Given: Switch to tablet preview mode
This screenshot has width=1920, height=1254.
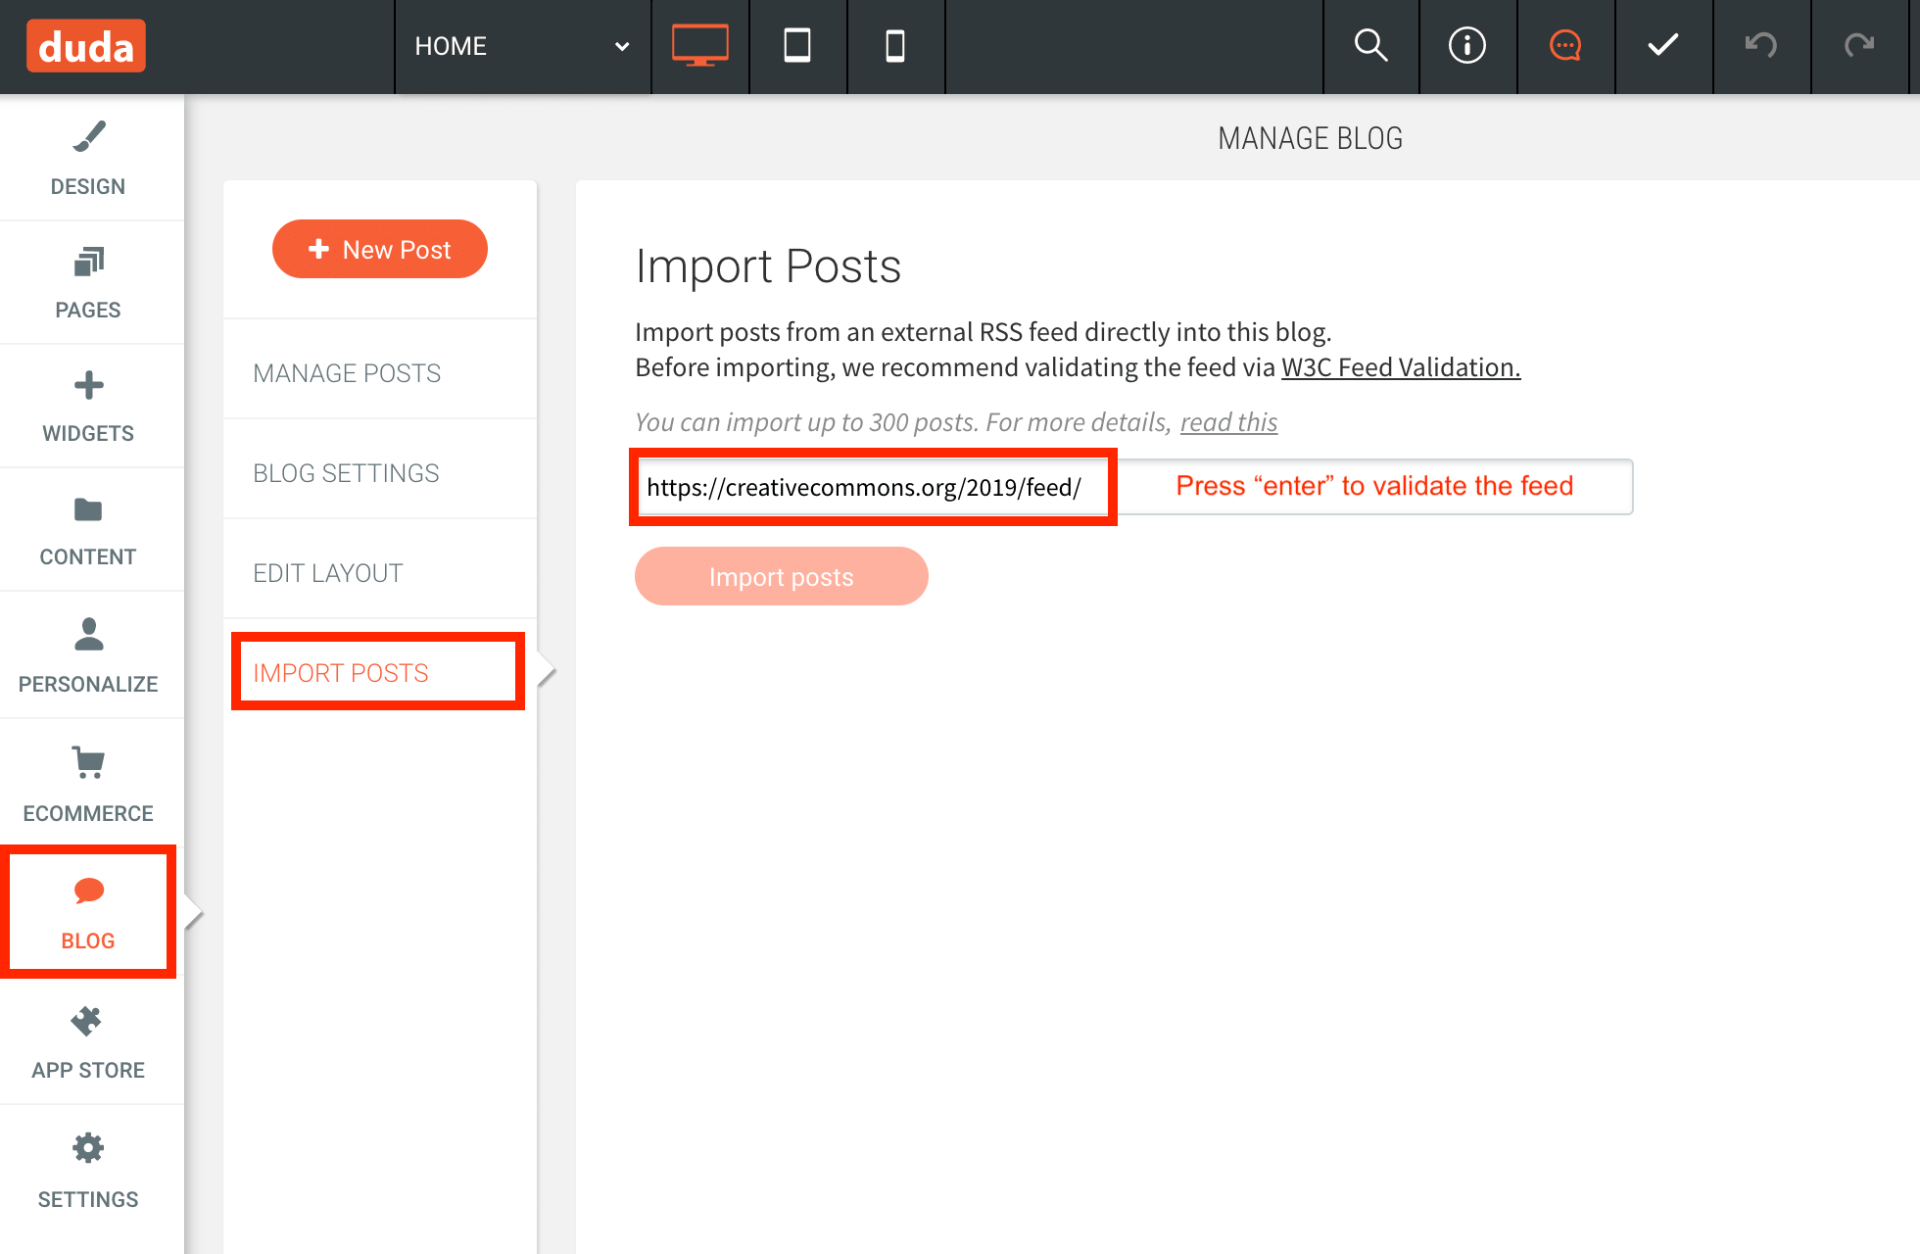Looking at the screenshot, I should click(x=797, y=46).
